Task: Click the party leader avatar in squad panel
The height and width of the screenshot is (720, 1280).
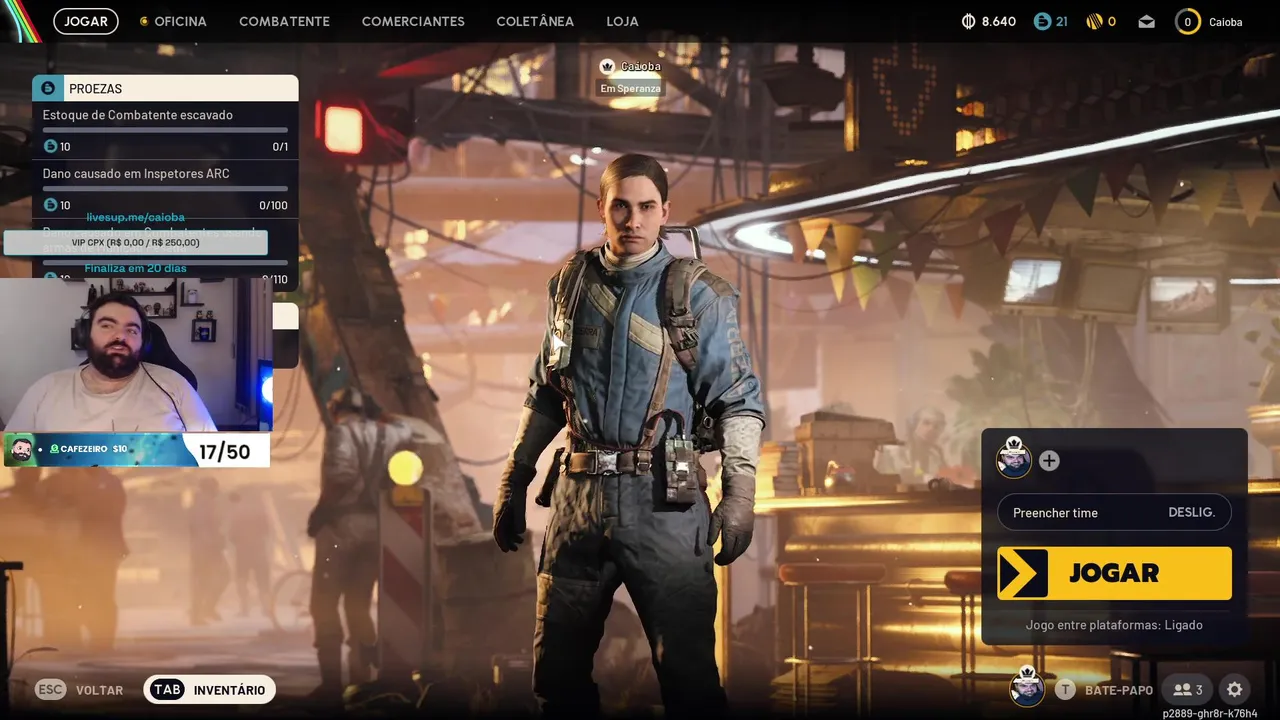Action: [1014, 458]
